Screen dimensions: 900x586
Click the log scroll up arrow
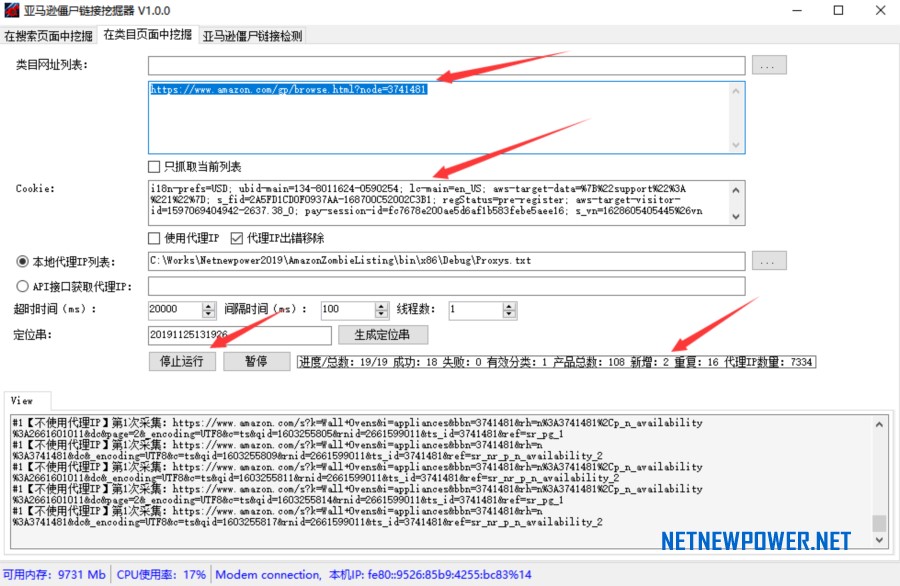(x=879, y=425)
